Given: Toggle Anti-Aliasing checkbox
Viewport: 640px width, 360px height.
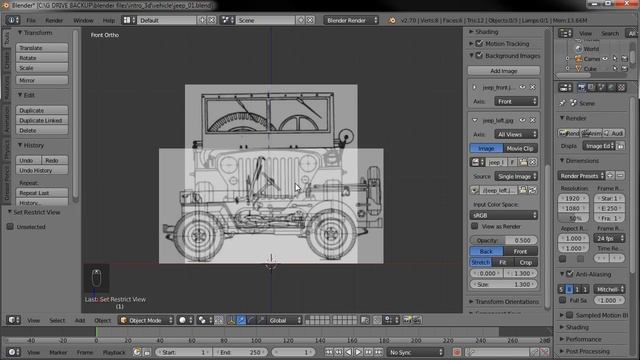Looking at the screenshot, I should [x=570, y=274].
